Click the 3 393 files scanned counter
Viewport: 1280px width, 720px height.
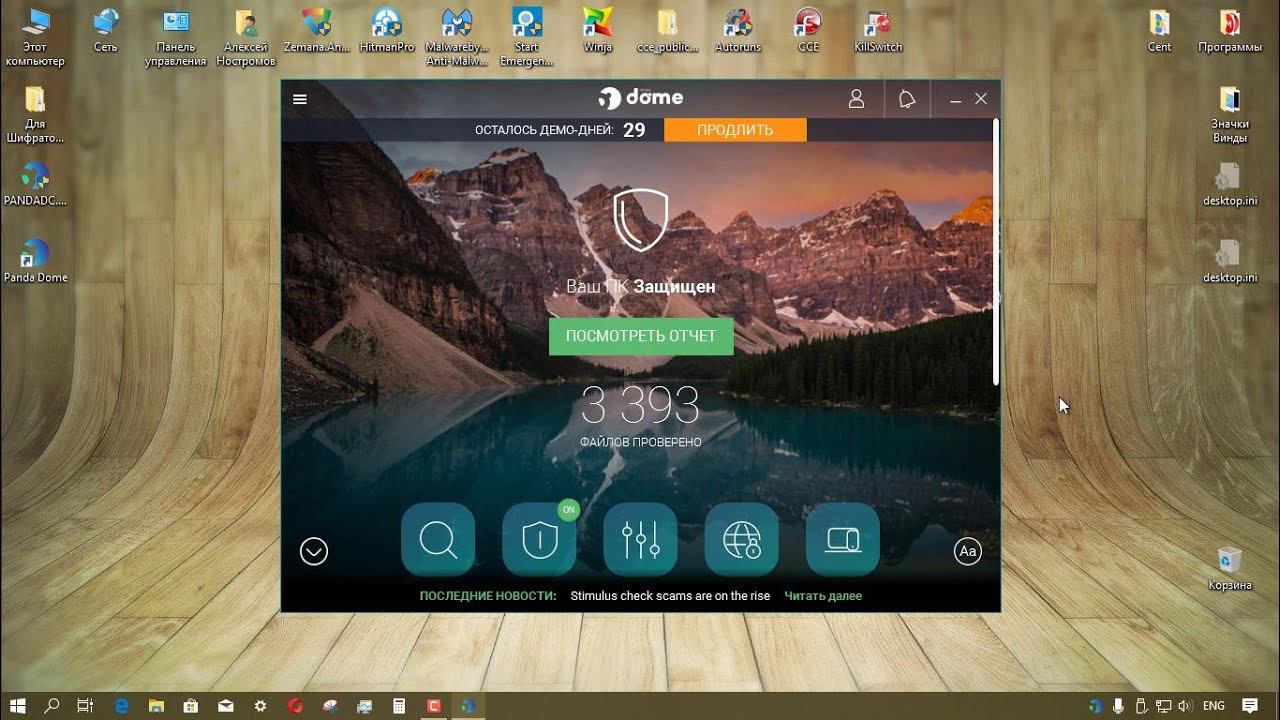tap(640, 405)
